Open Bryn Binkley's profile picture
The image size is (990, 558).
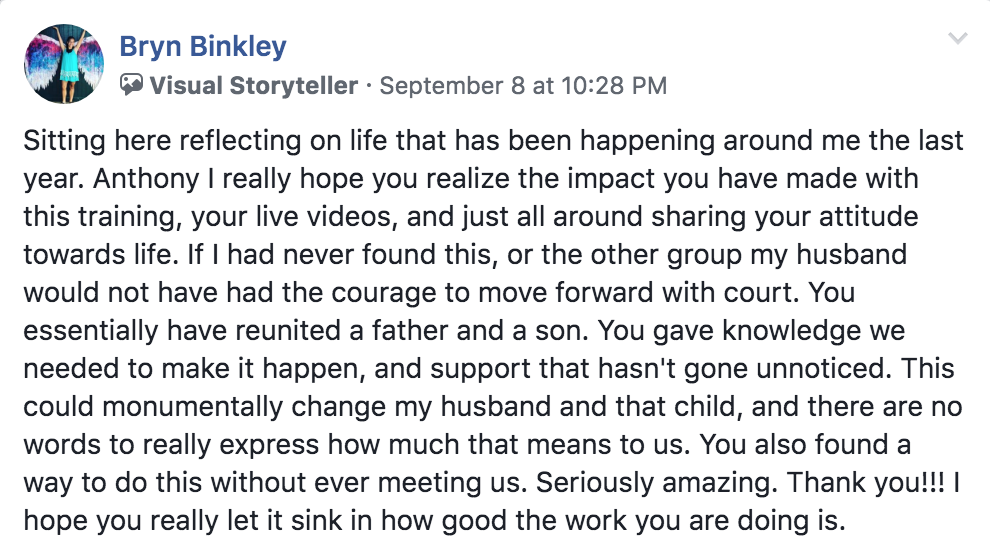64,64
